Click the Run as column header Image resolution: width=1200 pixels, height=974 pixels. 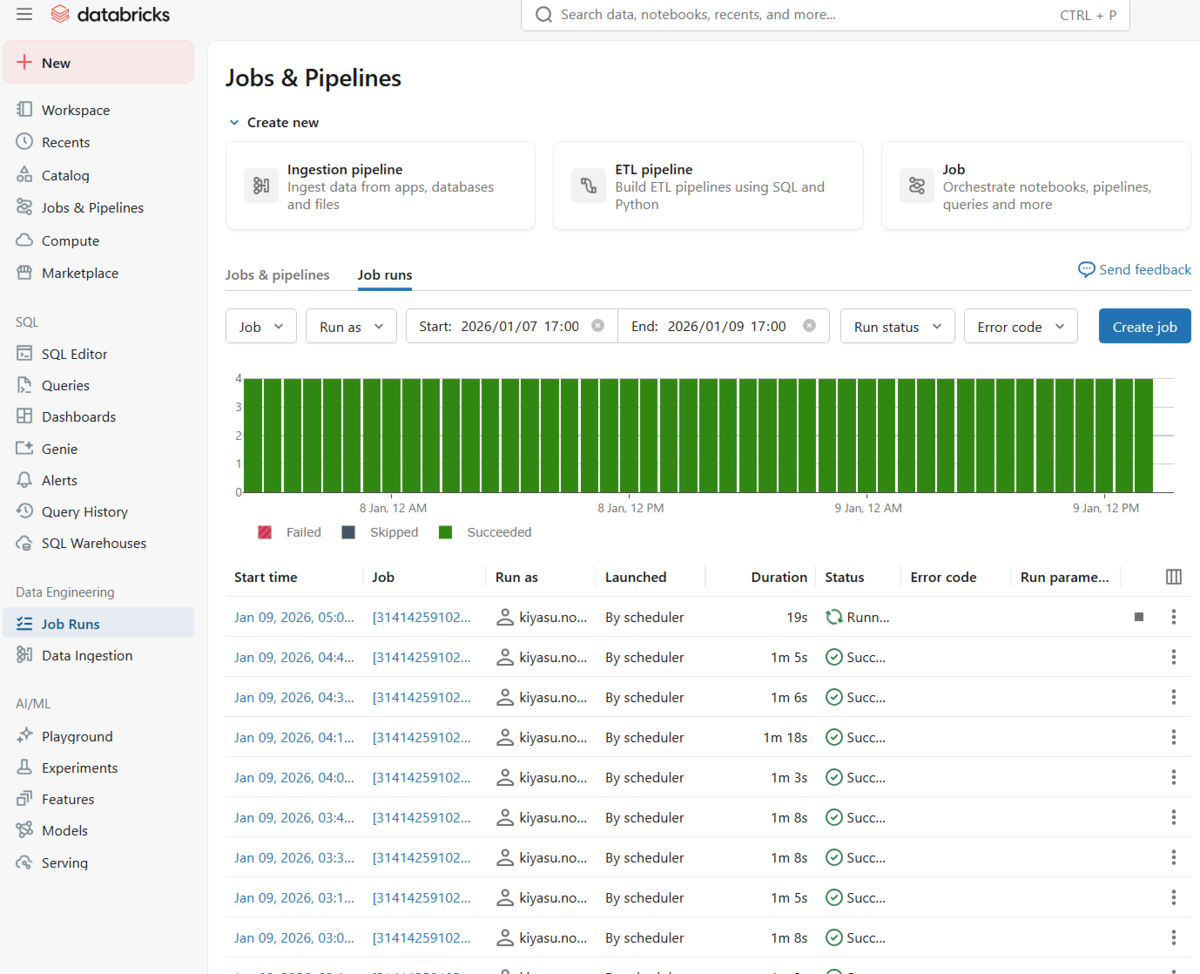[x=517, y=577]
